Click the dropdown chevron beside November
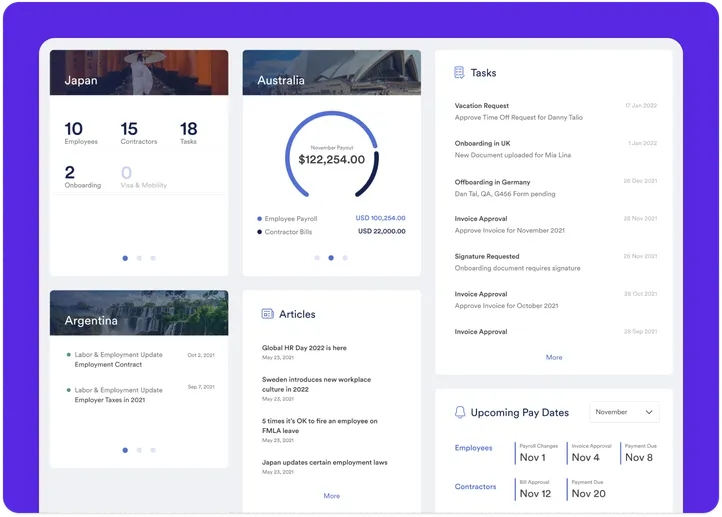 (649, 412)
